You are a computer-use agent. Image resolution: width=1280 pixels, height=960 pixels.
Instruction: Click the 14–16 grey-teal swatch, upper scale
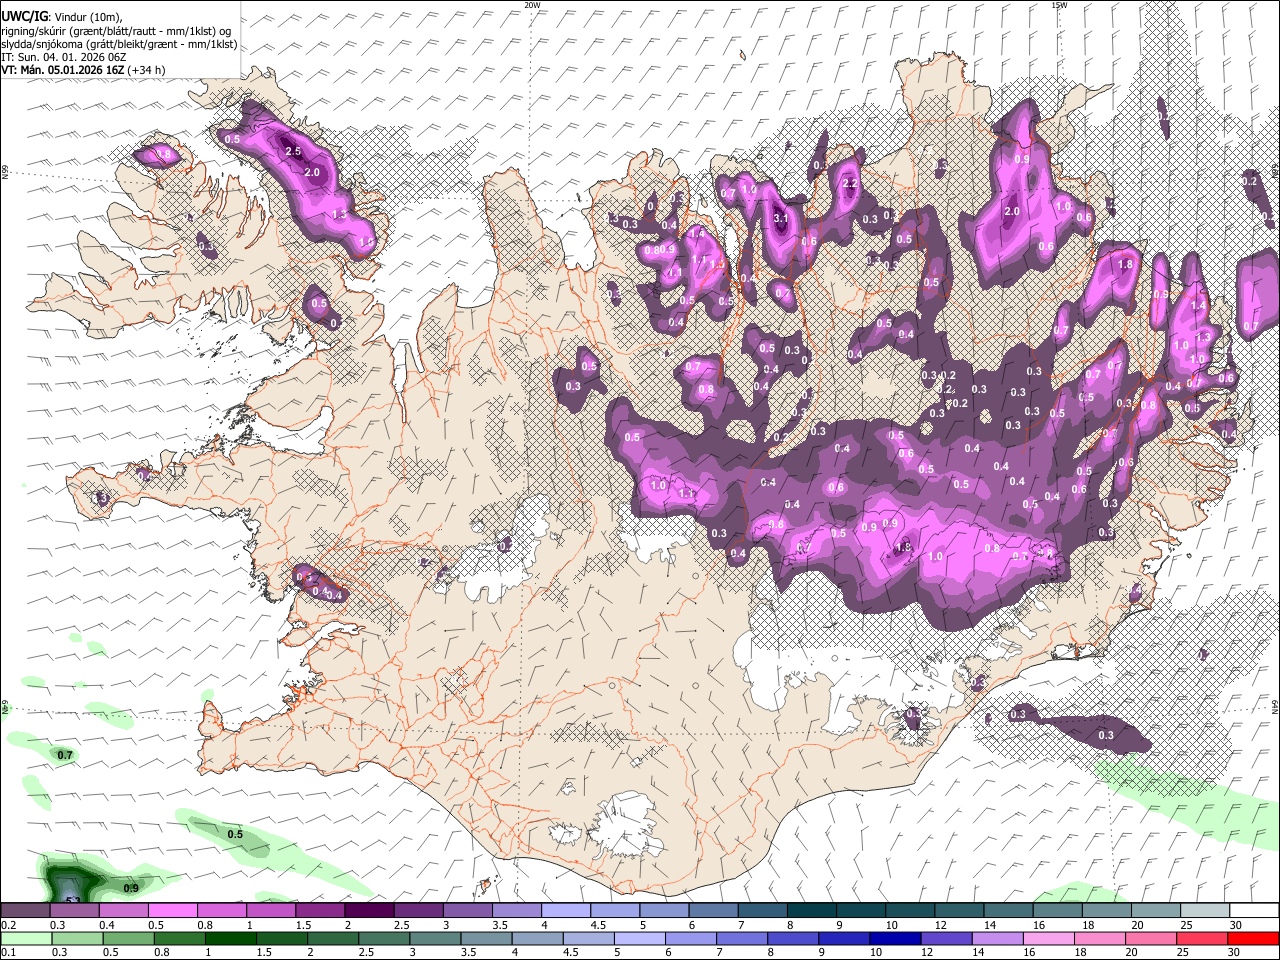[1008, 911]
